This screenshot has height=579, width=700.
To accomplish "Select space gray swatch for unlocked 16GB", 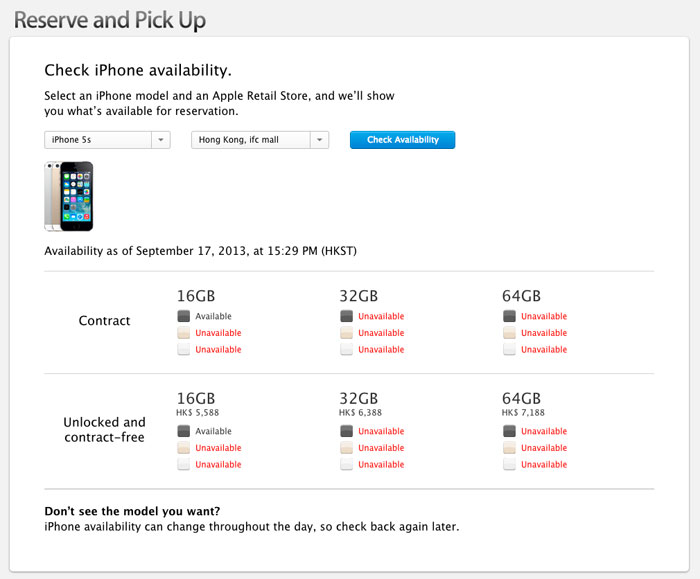I will [183, 431].
